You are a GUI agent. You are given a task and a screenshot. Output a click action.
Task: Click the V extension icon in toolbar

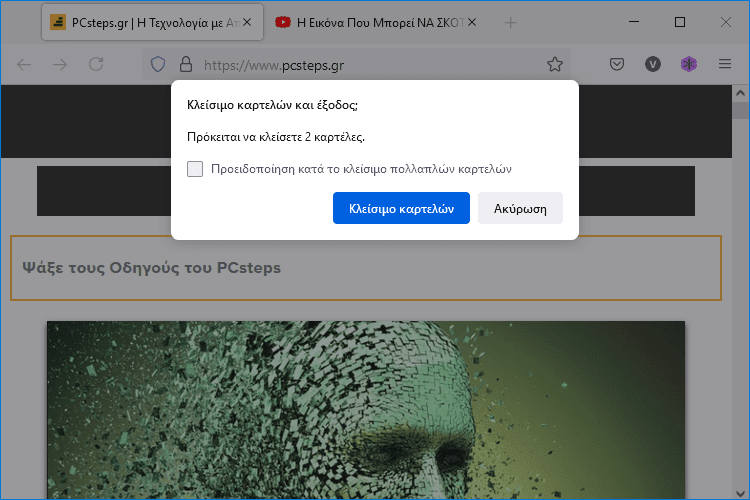[x=653, y=64]
